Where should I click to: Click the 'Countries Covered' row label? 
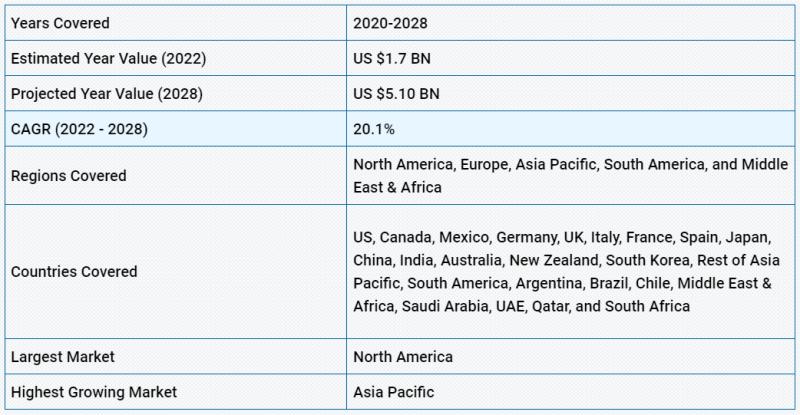coord(74,271)
